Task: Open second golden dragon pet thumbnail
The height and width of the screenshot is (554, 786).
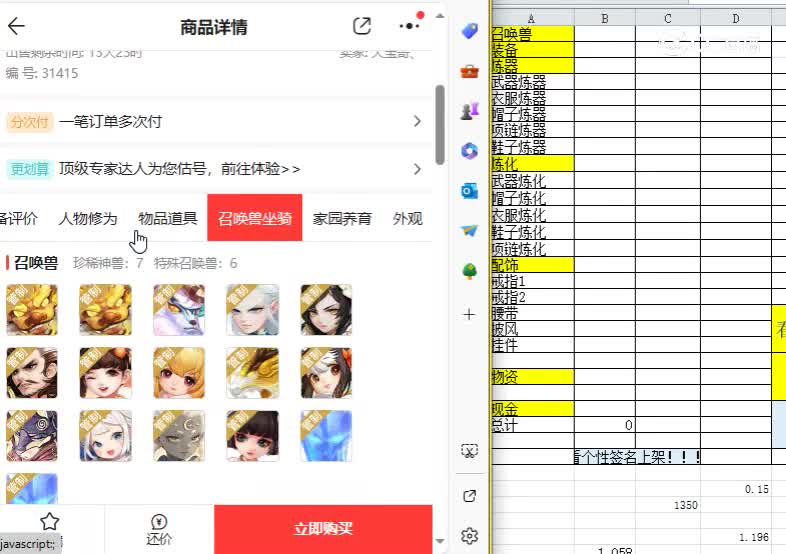Action: pos(105,310)
